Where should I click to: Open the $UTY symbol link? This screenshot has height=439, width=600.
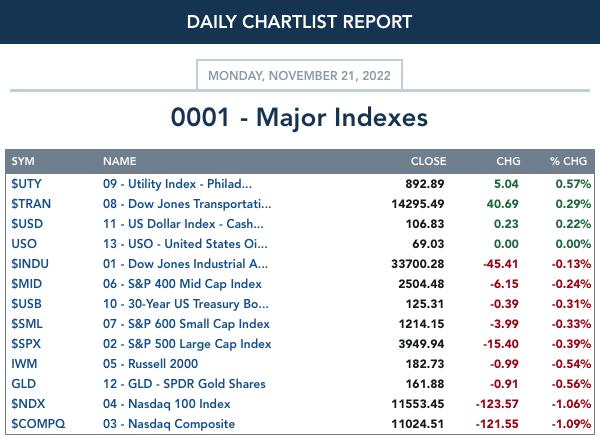(26, 184)
